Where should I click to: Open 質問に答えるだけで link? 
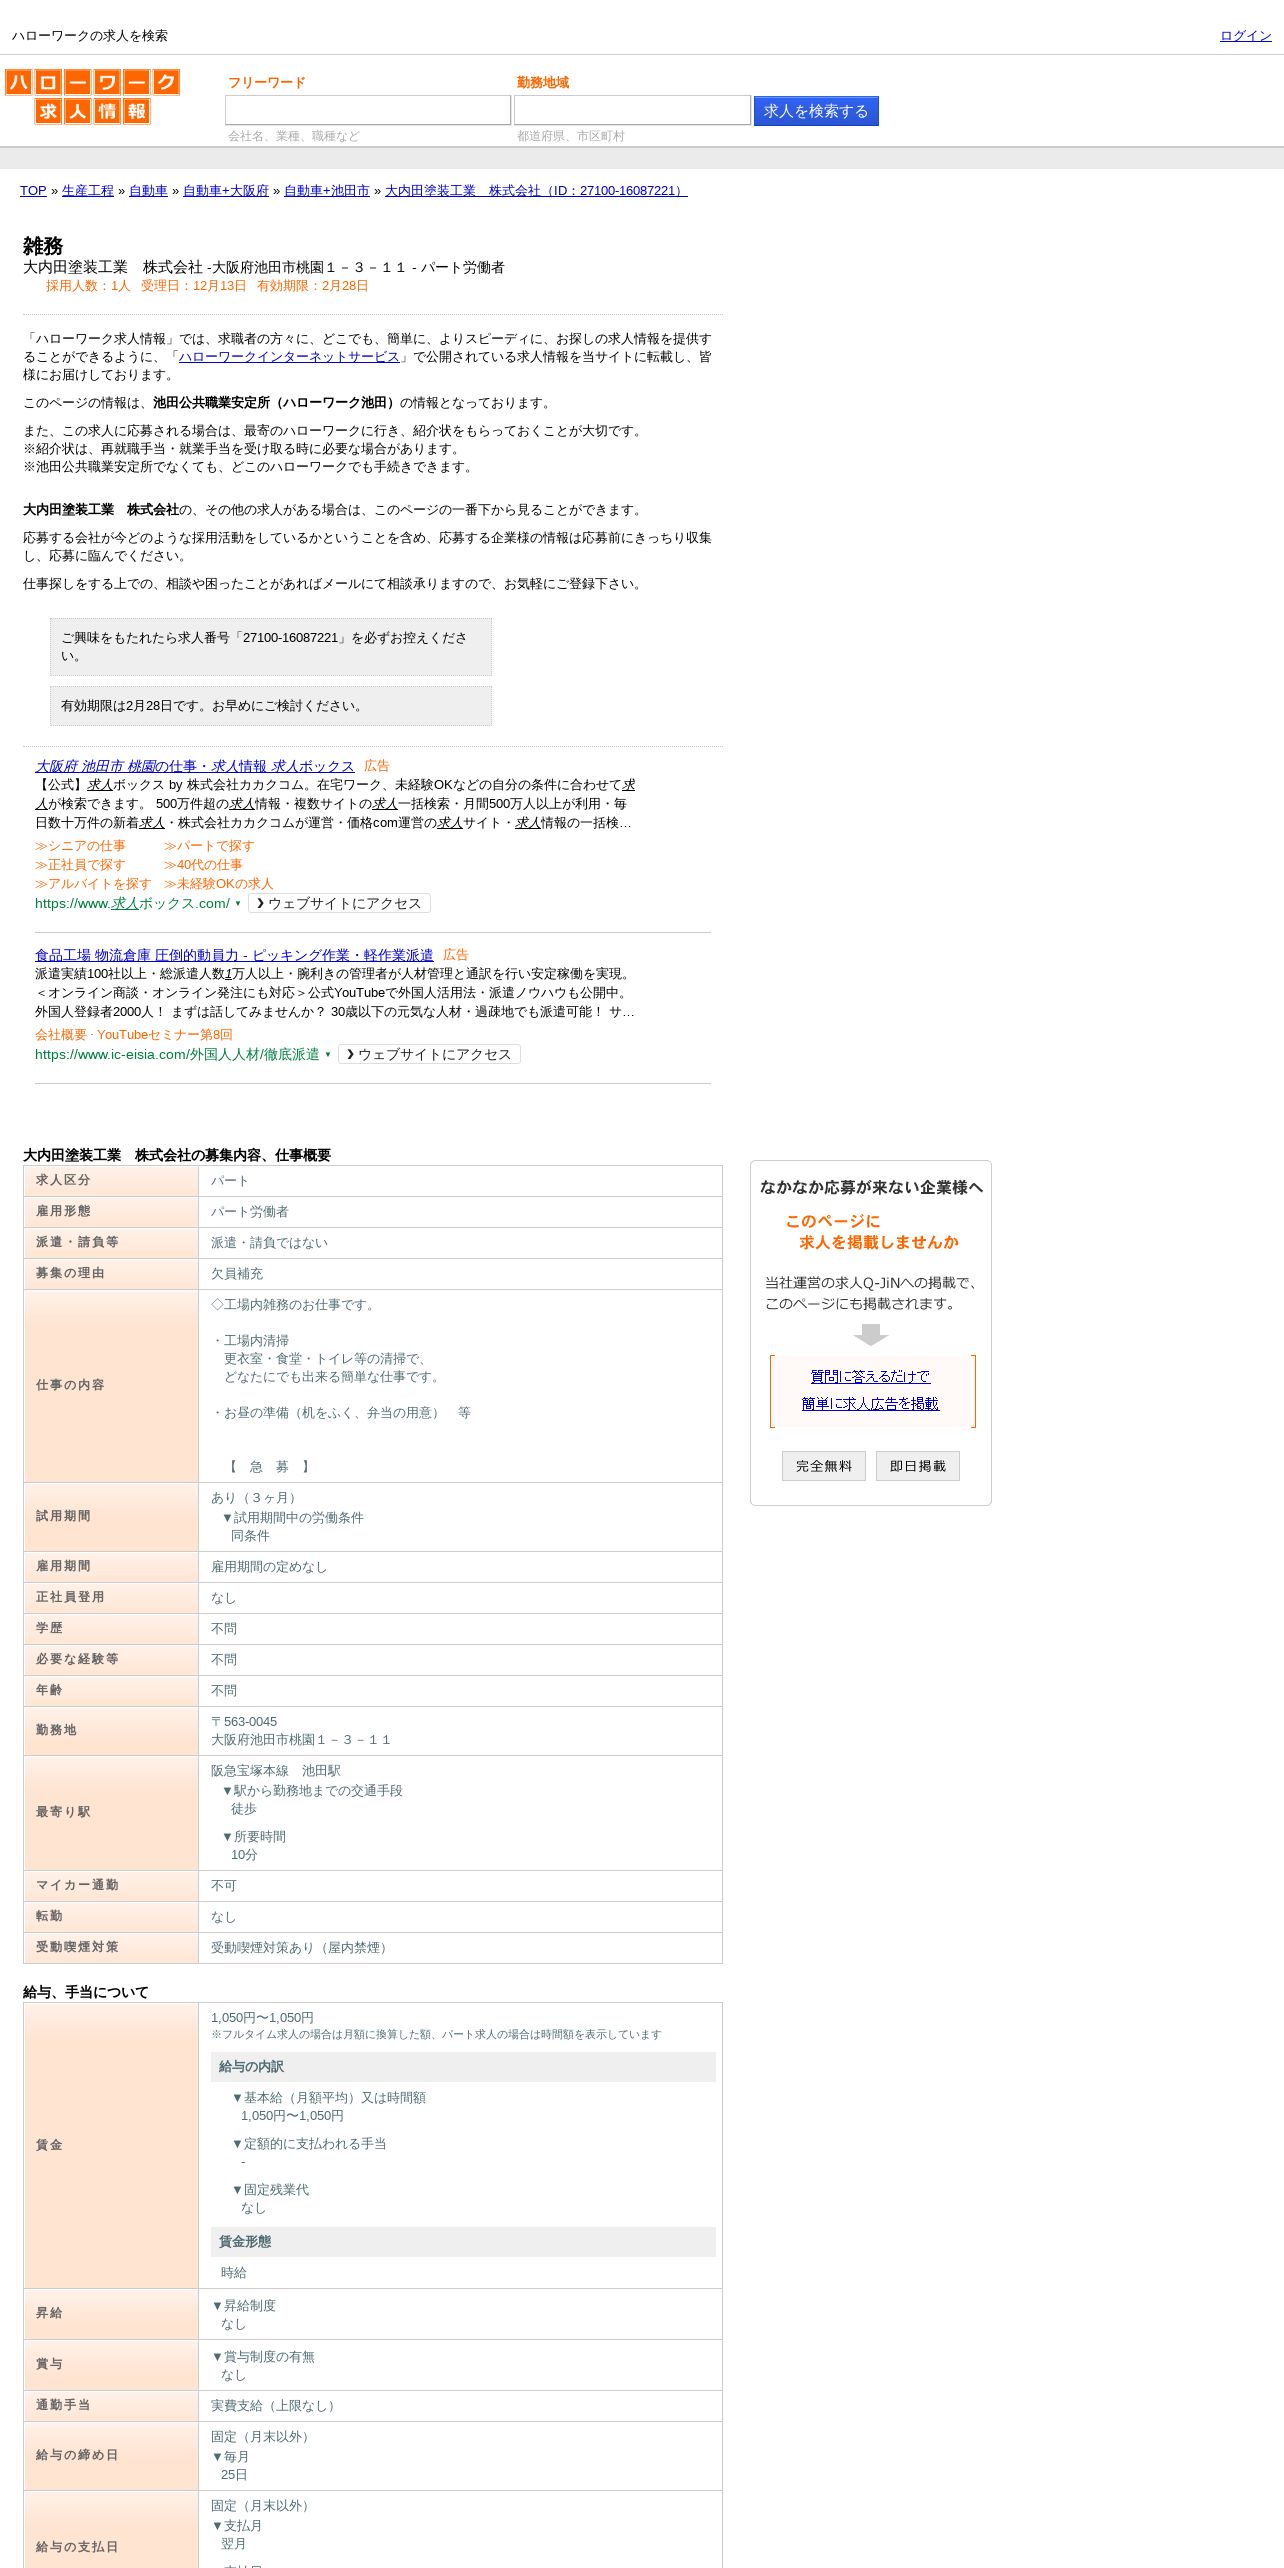click(870, 1377)
